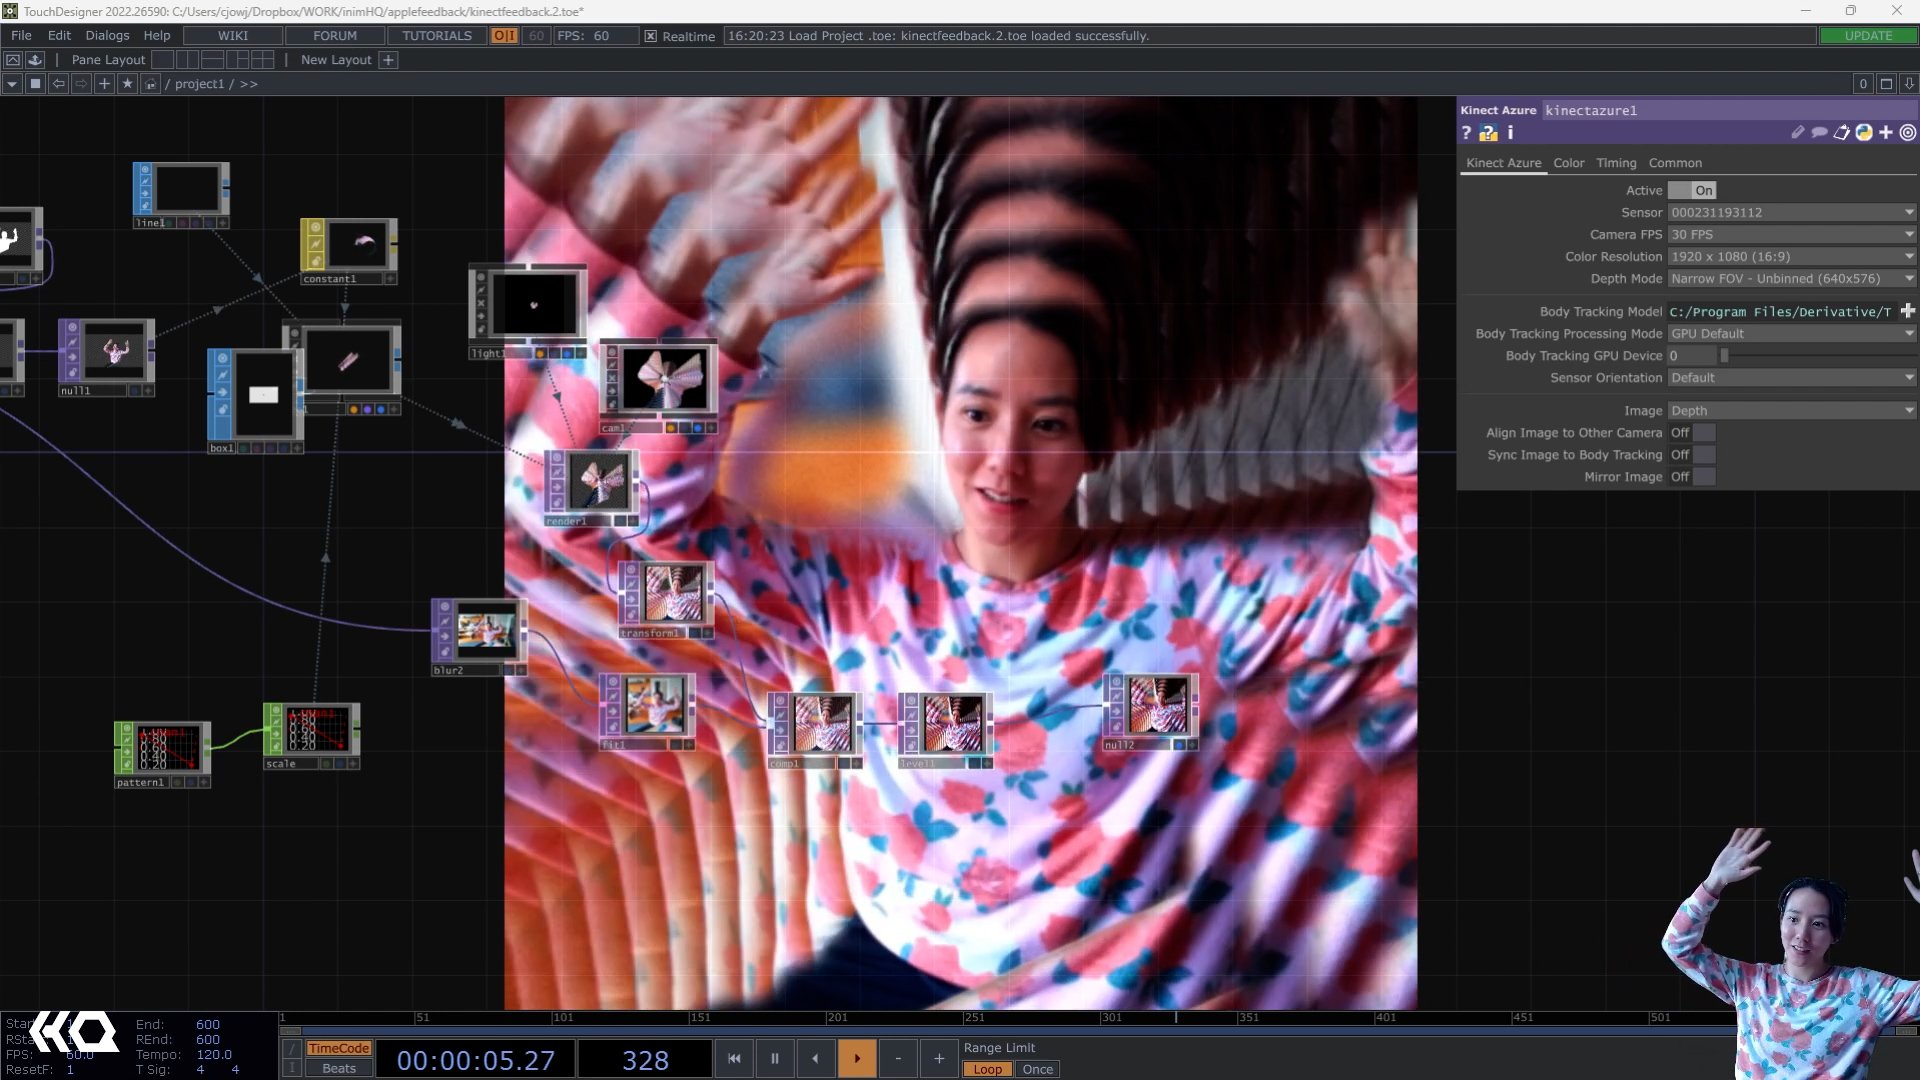
Task: Select top-bottom split pane layout icon
Action: coord(212,60)
